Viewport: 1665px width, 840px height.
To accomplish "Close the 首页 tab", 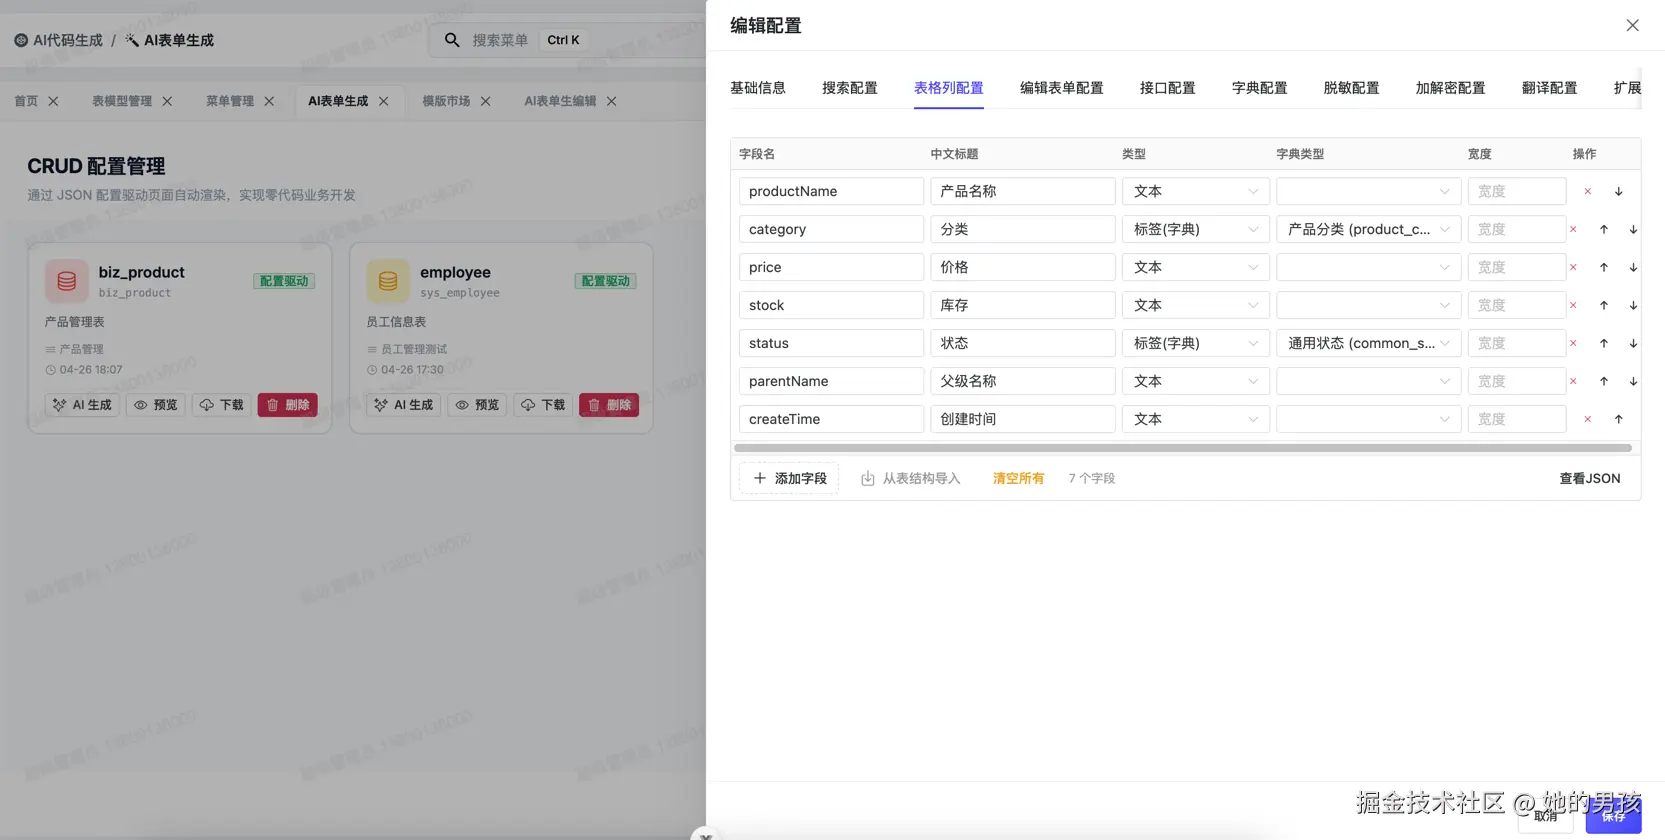I will click(x=54, y=101).
